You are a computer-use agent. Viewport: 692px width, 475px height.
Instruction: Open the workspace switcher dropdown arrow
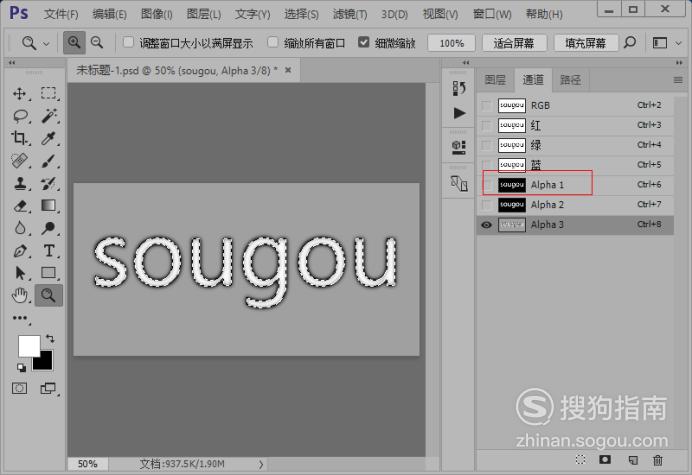679,43
